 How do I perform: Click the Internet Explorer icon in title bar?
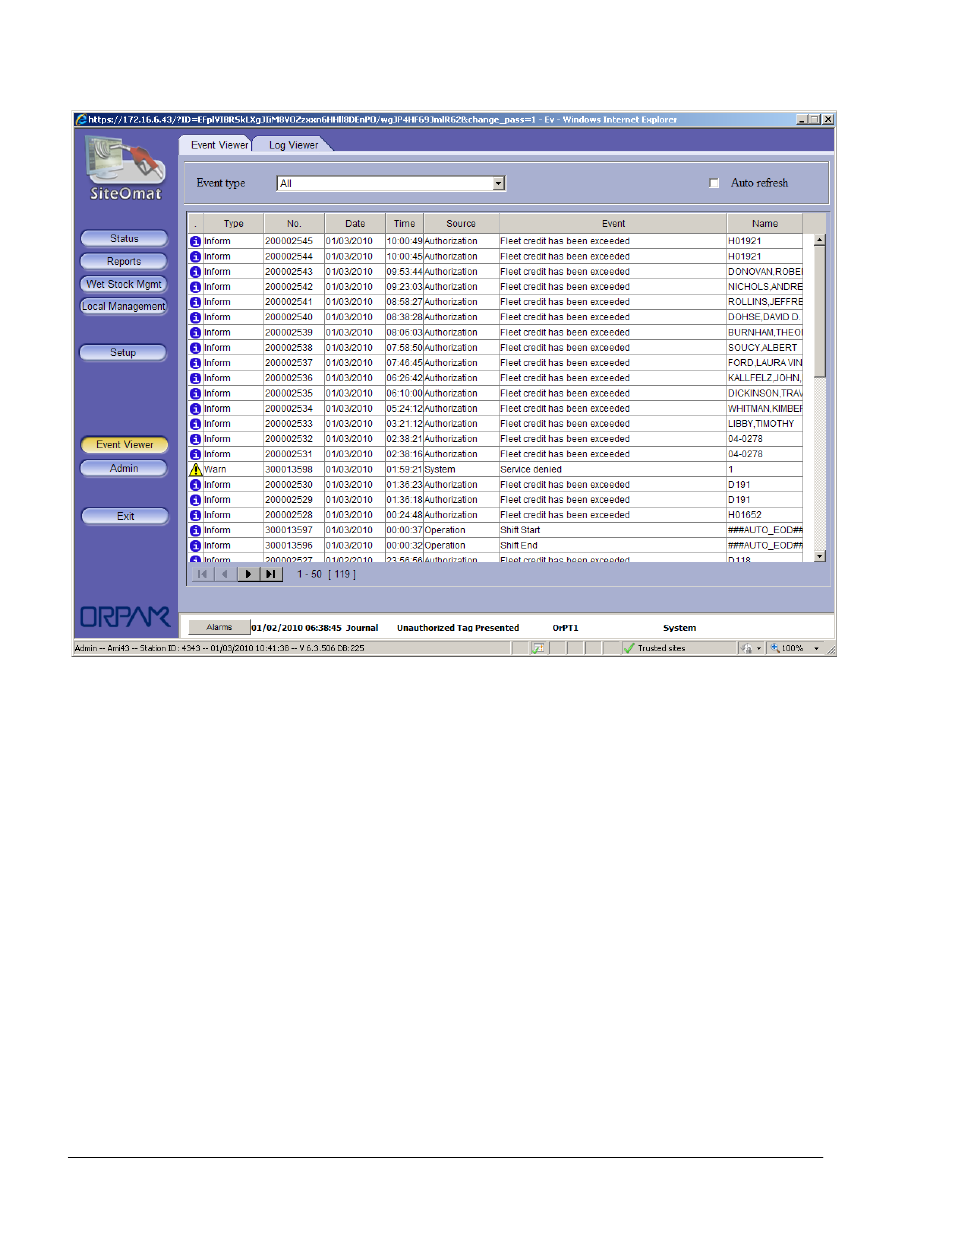[81, 119]
